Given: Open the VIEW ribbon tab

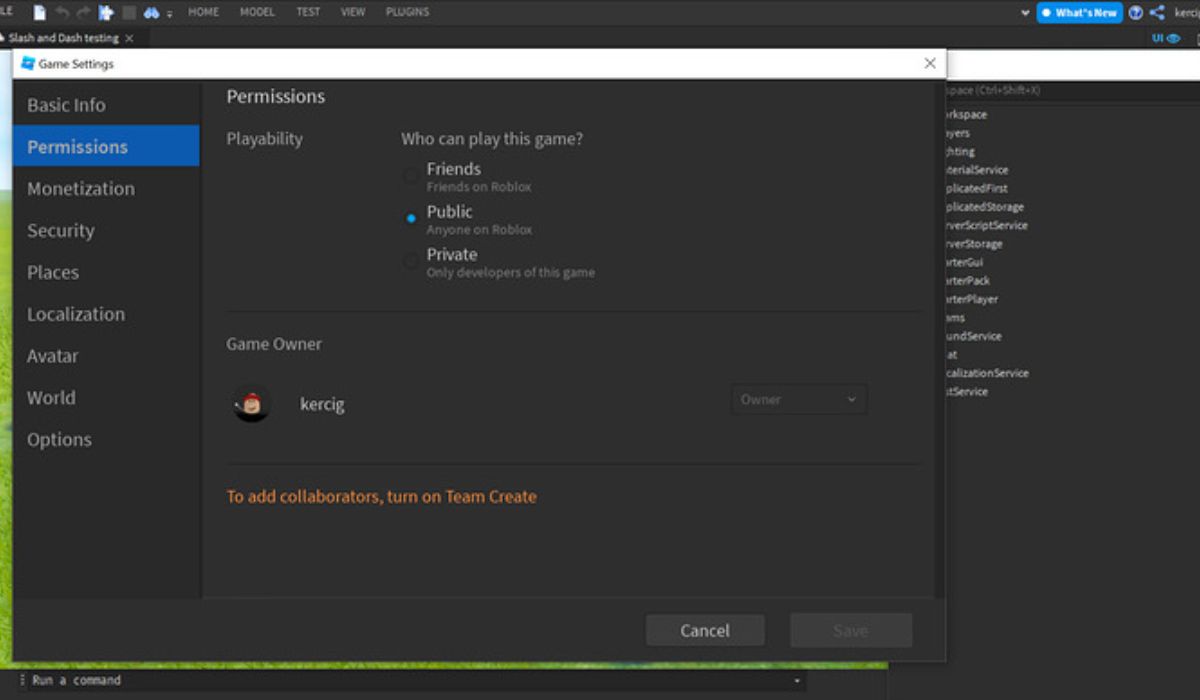Looking at the screenshot, I should click(353, 12).
